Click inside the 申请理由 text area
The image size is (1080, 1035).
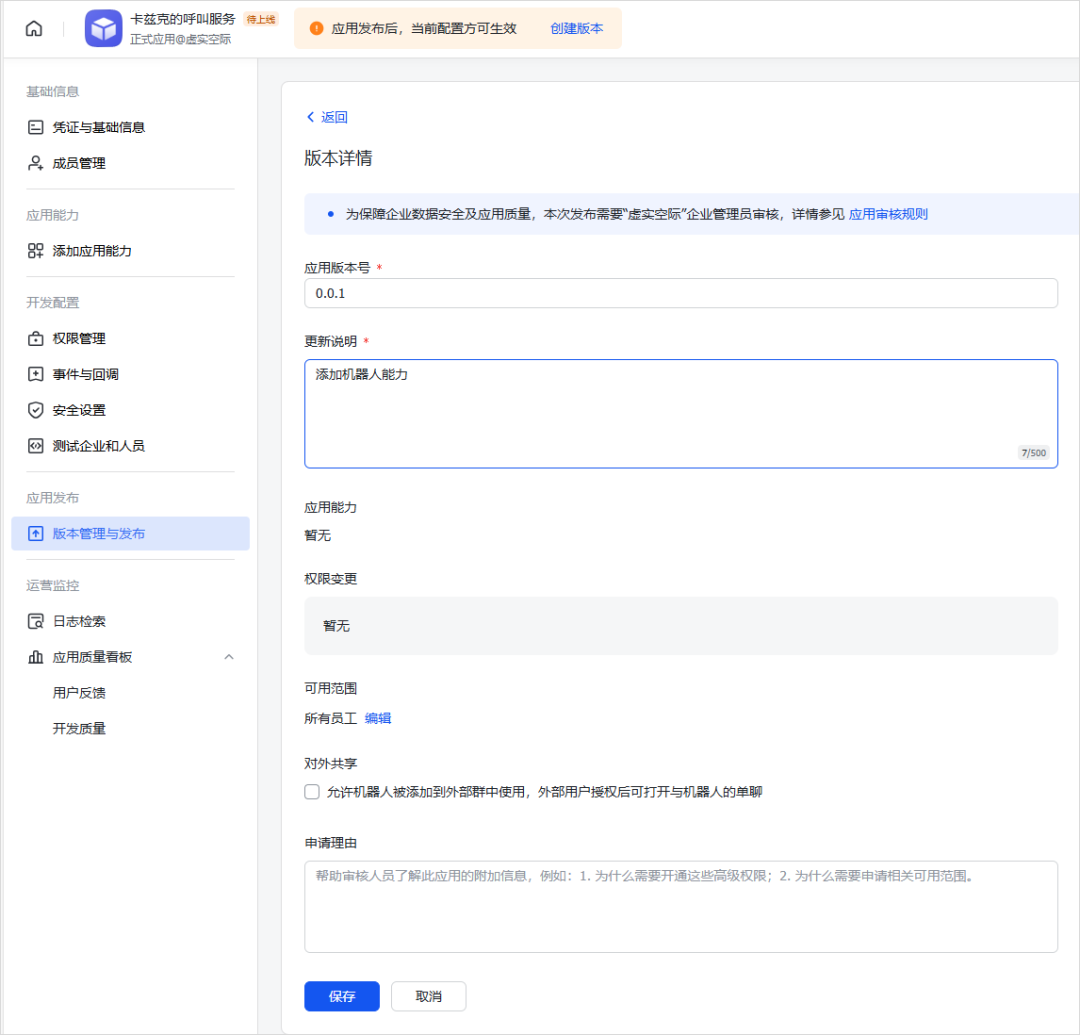pos(680,905)
